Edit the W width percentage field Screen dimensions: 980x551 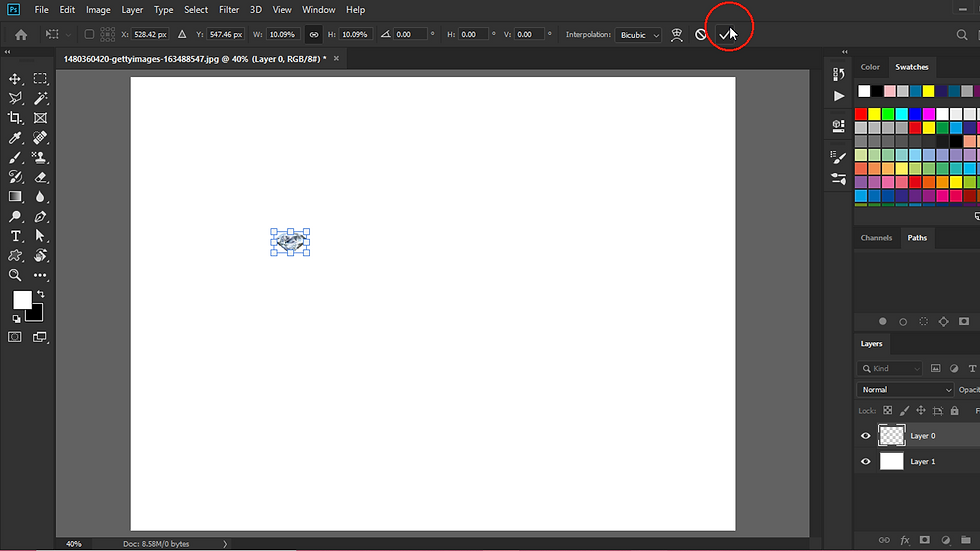click(x=282, y=34)
